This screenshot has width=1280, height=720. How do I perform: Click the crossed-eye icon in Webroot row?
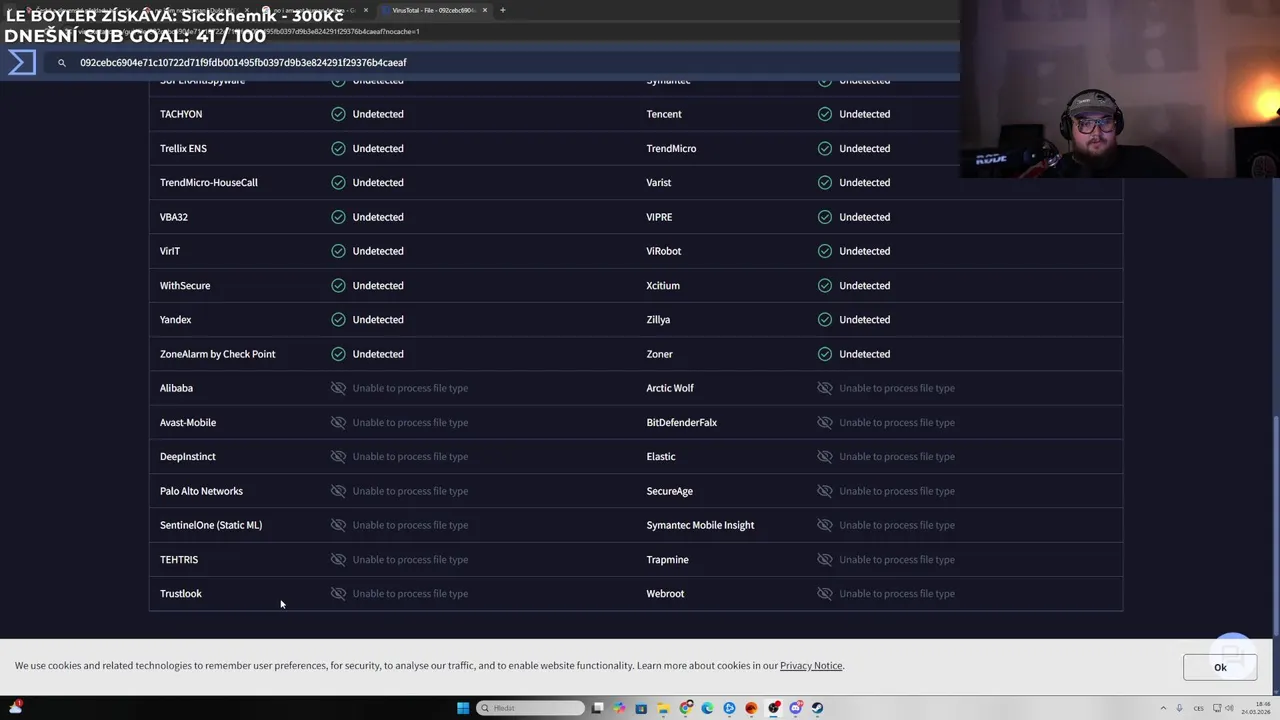tap(825, 594)
